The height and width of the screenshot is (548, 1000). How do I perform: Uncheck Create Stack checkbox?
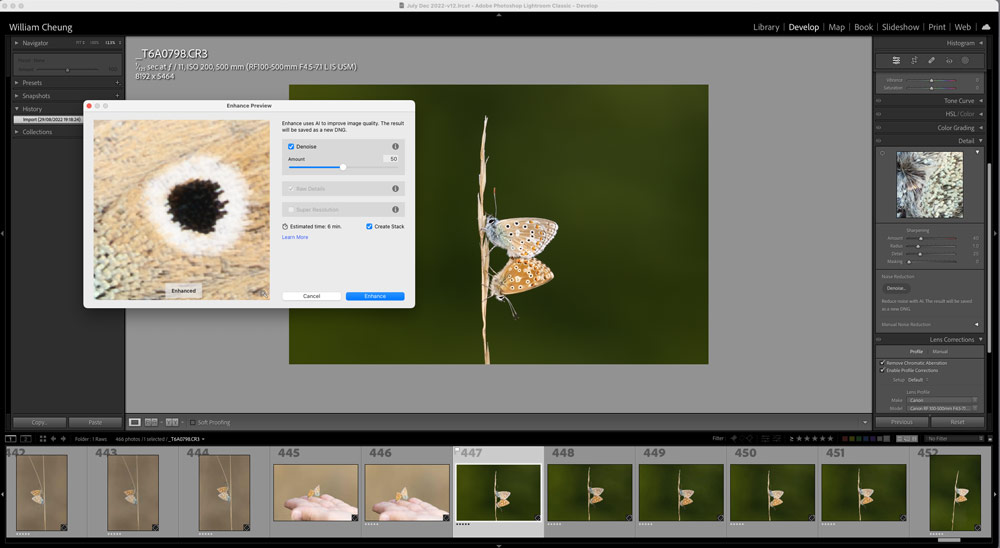(369, 226)
